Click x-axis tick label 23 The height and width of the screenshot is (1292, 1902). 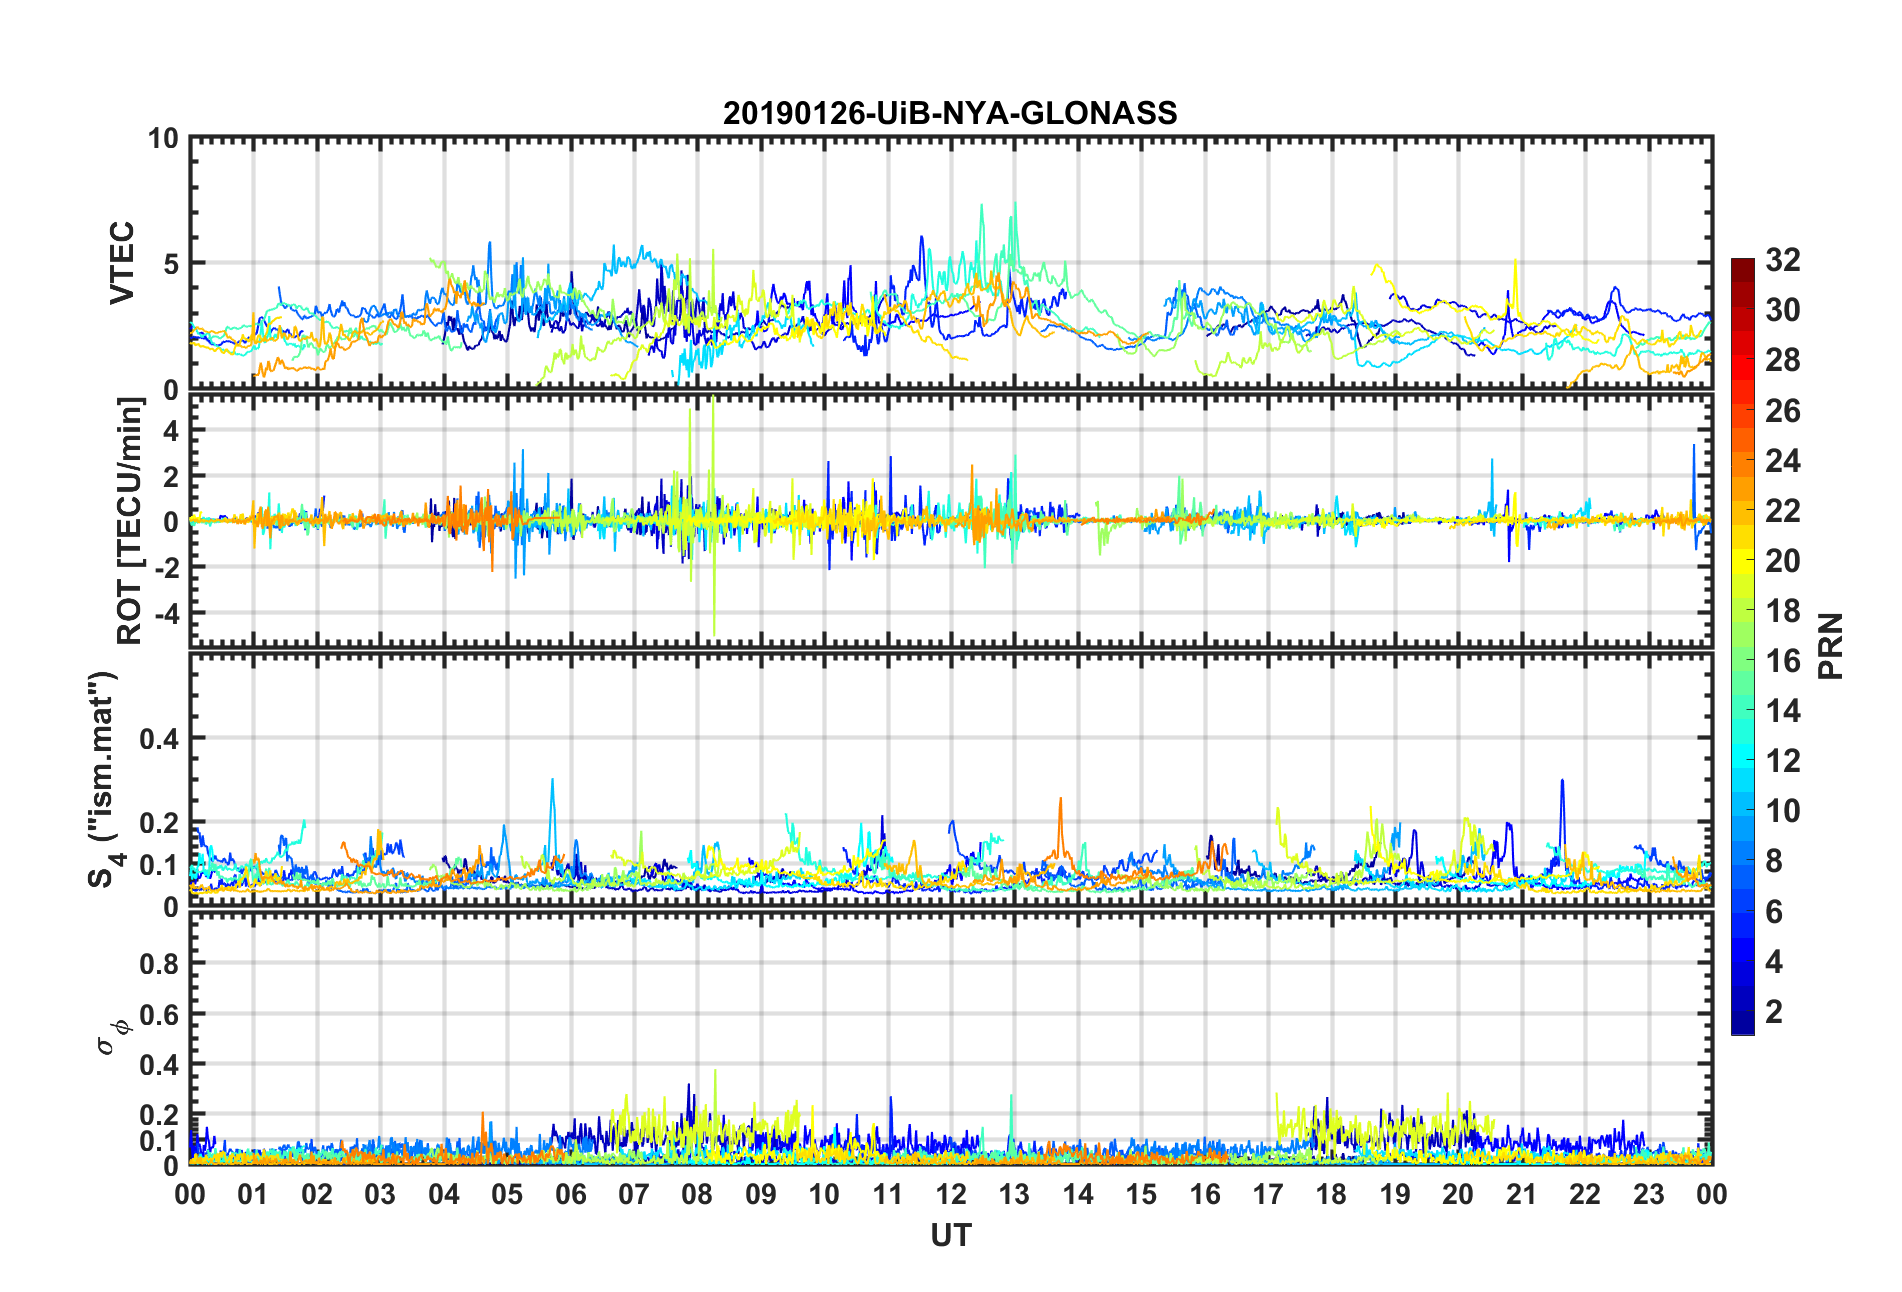click(x=1648, y=1194)
